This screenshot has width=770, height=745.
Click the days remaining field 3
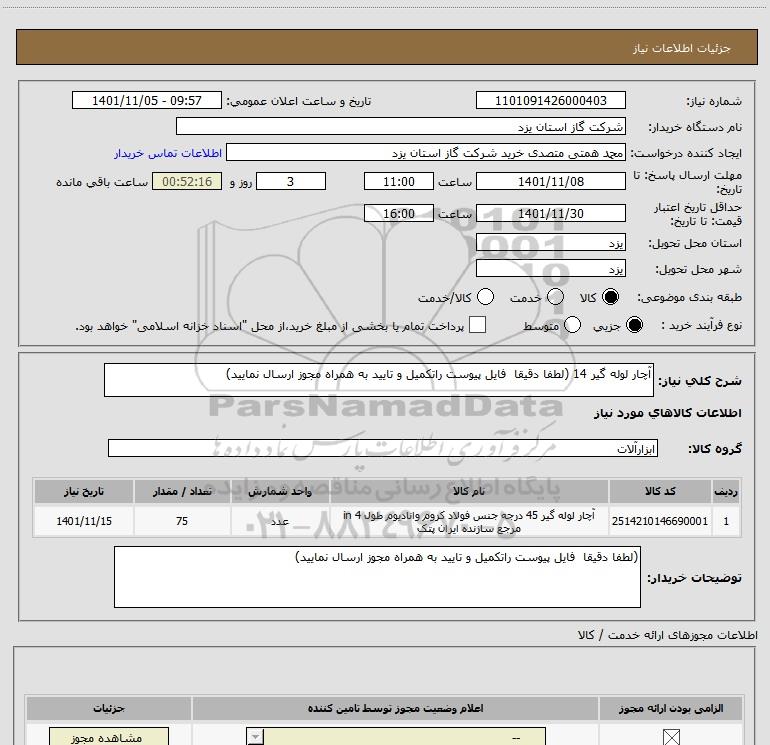[x=291, y=181]
